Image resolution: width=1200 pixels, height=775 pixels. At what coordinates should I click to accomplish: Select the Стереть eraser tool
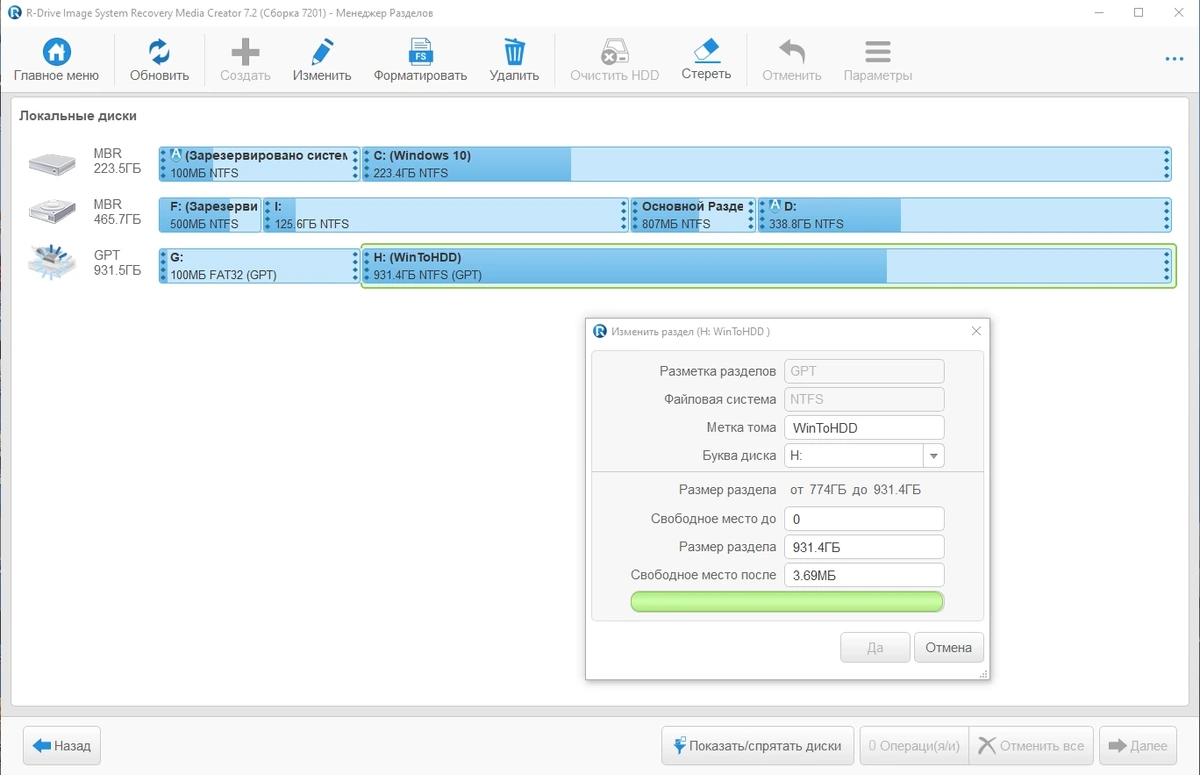point(706,51)
